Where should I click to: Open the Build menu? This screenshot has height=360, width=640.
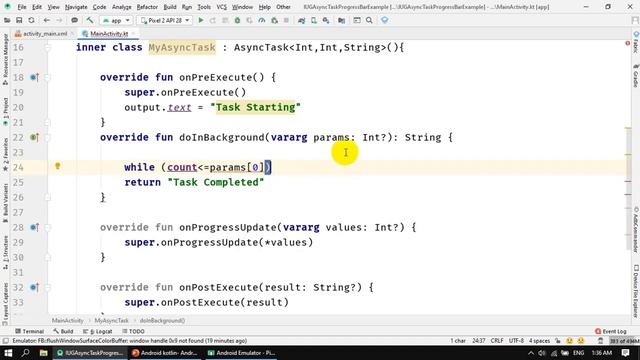pos(170,7)
